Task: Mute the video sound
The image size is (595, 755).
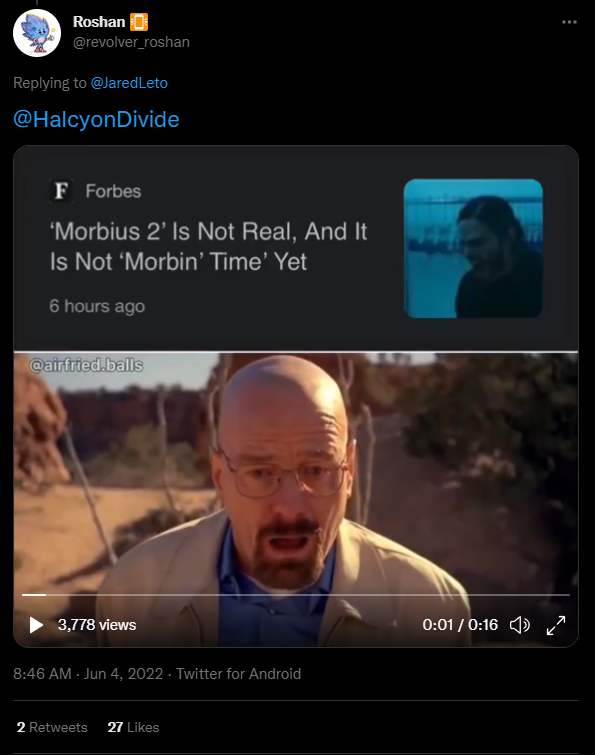Action: click(519, 625)
